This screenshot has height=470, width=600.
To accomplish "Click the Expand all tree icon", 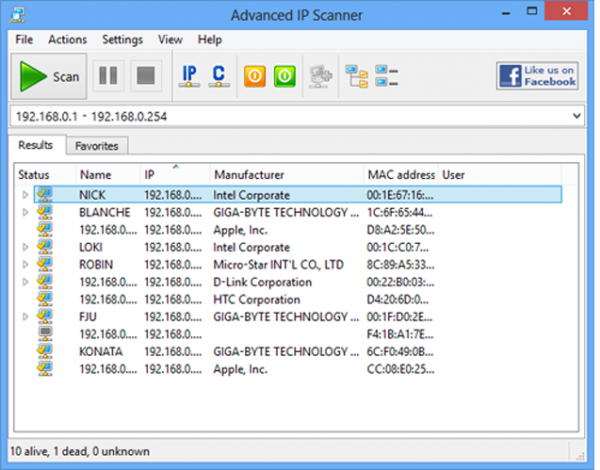I will pos(357,77).
